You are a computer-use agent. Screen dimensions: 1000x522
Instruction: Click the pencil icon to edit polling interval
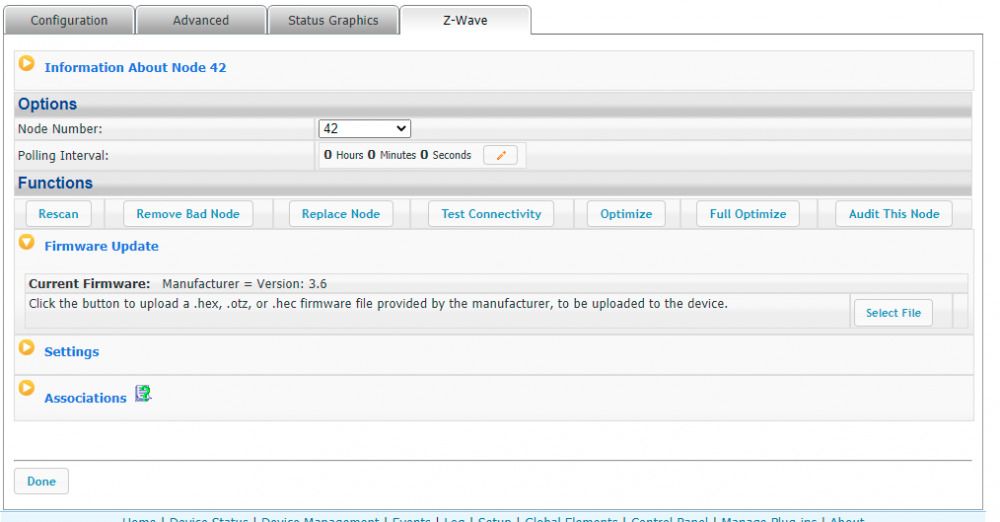(x=500, y=155)
